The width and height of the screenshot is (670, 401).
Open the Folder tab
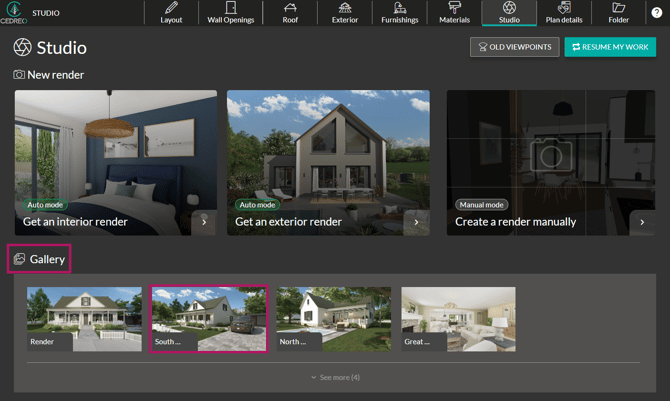pyautogui.click(x=619, y=13)
